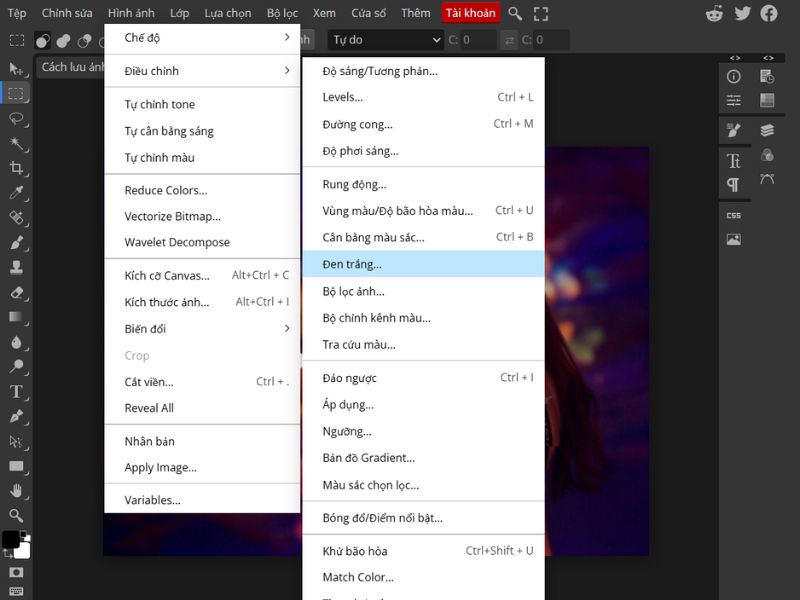Image resolution: width=800 pixels, height=600 pixels.
Task: Open the Facebook link icon
Action: tap(769, 13)
